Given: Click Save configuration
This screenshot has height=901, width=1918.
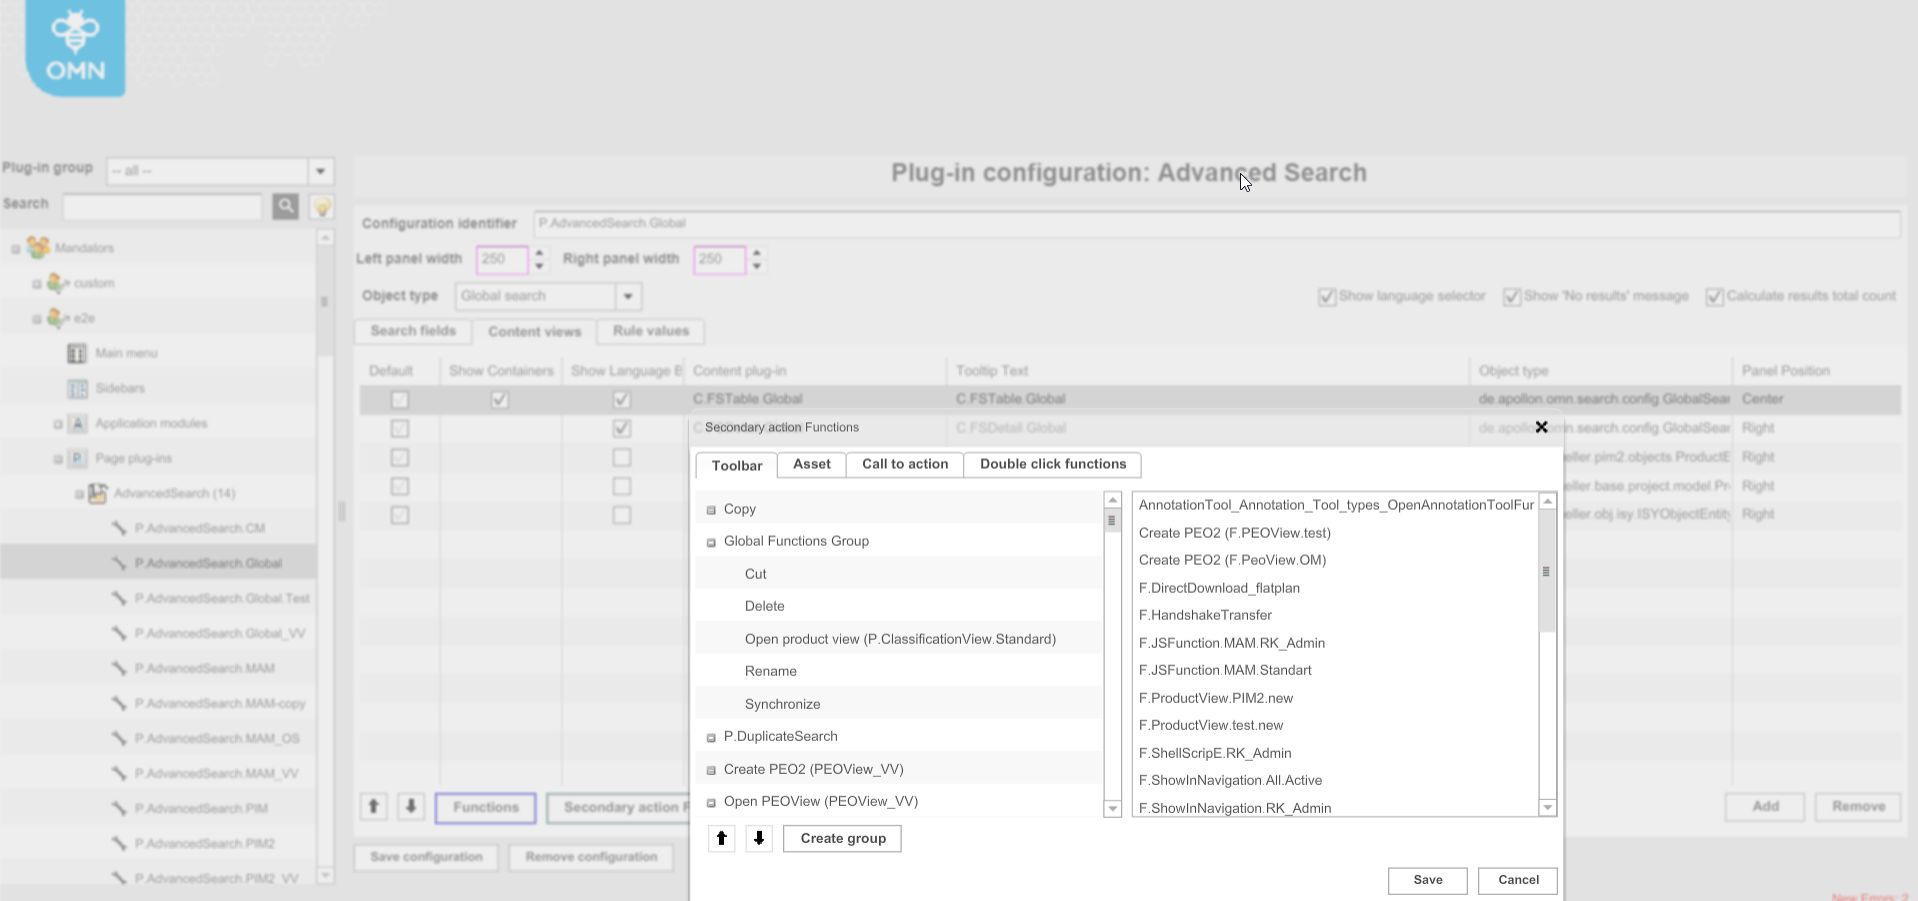Looking at the screenshot, I should (x=425, y=857).
